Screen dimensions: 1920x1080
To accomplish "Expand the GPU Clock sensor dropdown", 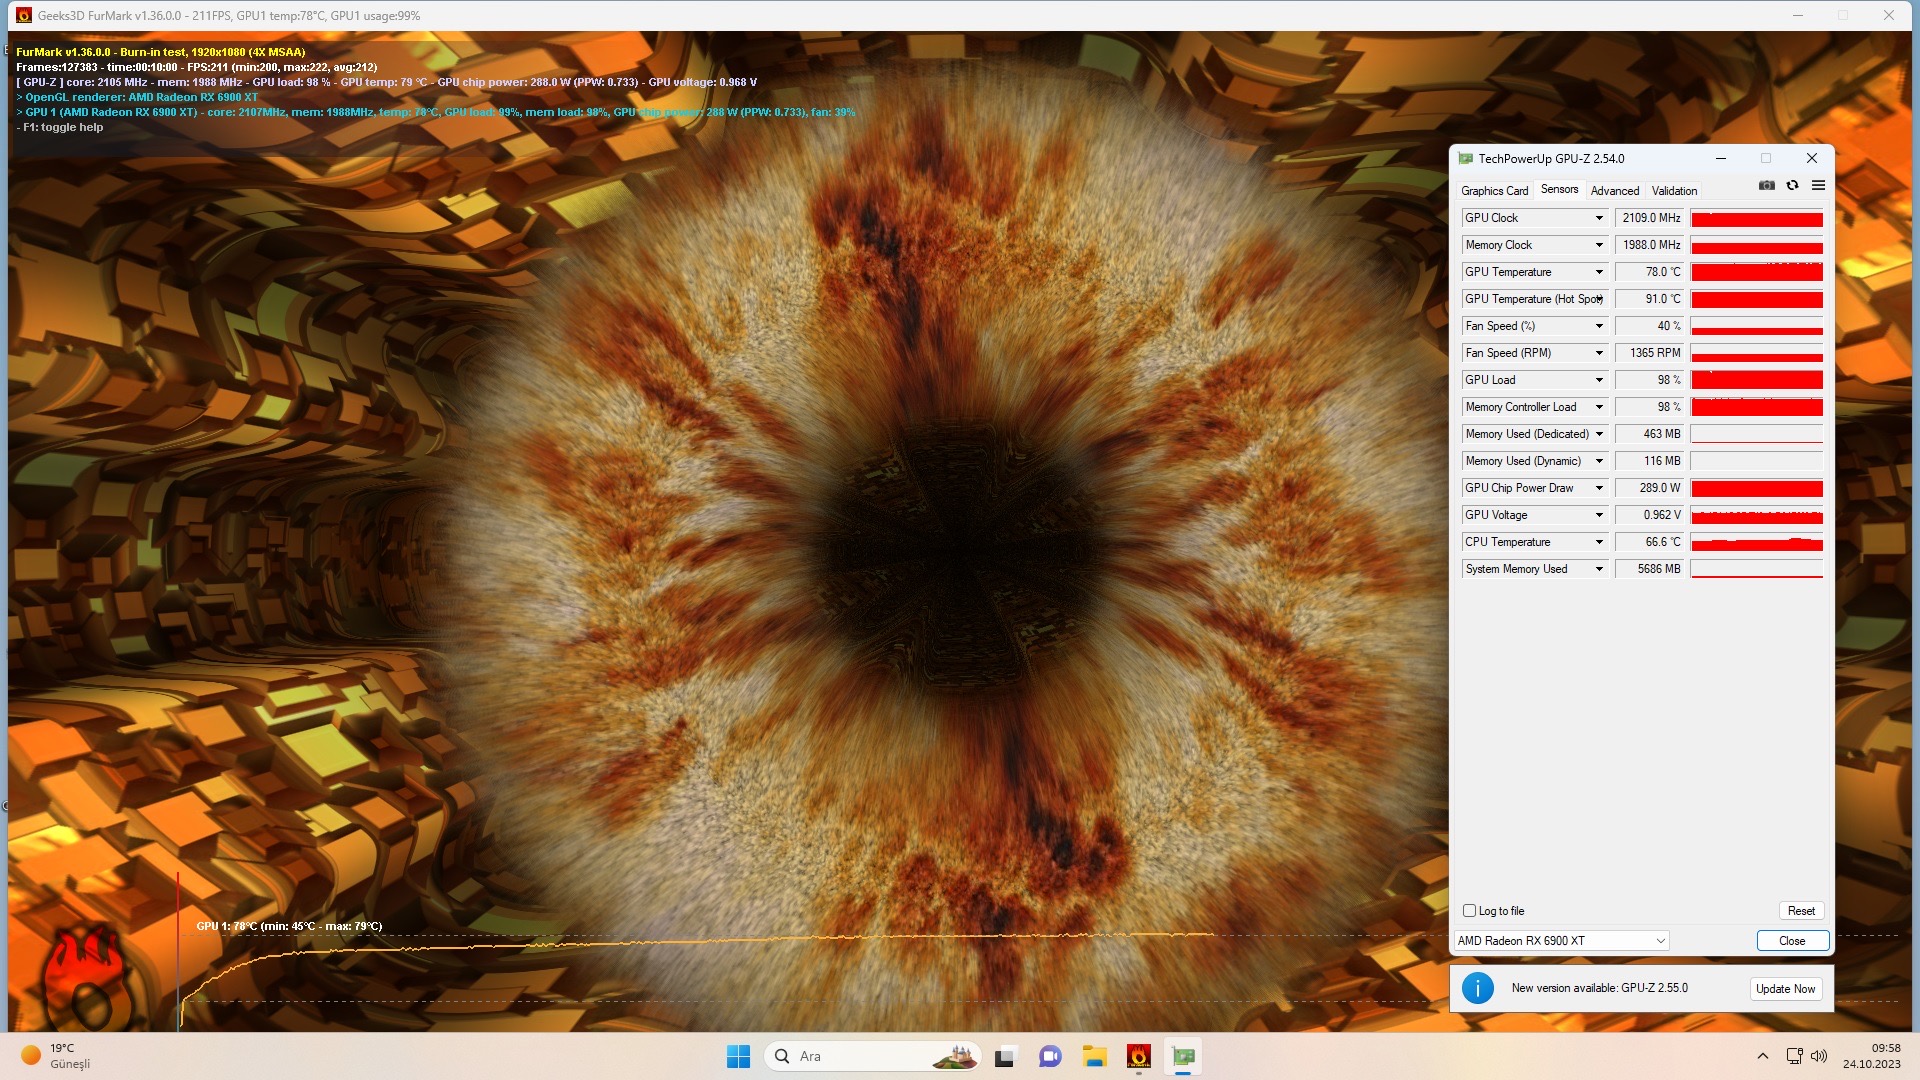I will pos(1599,218).
